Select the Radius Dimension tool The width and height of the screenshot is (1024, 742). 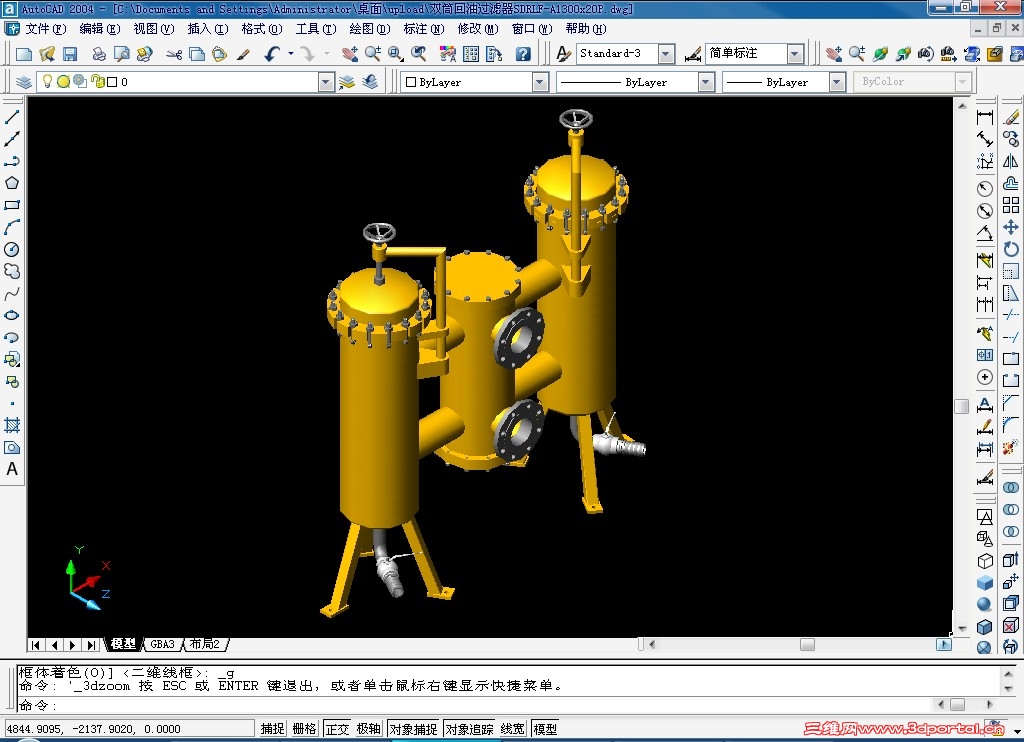tap(985, 189)
